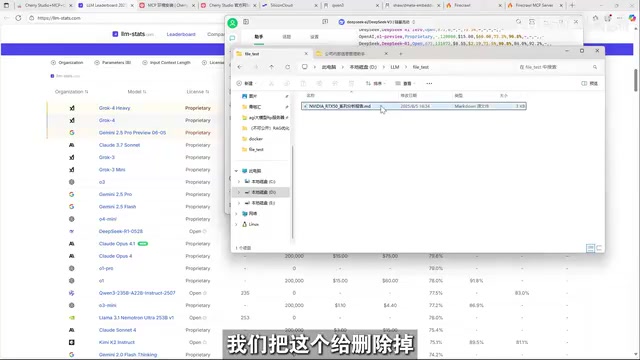This screenshot has width=640, height=360.
Task: Collapse the This PC tree node
Action: coord(236,171)
